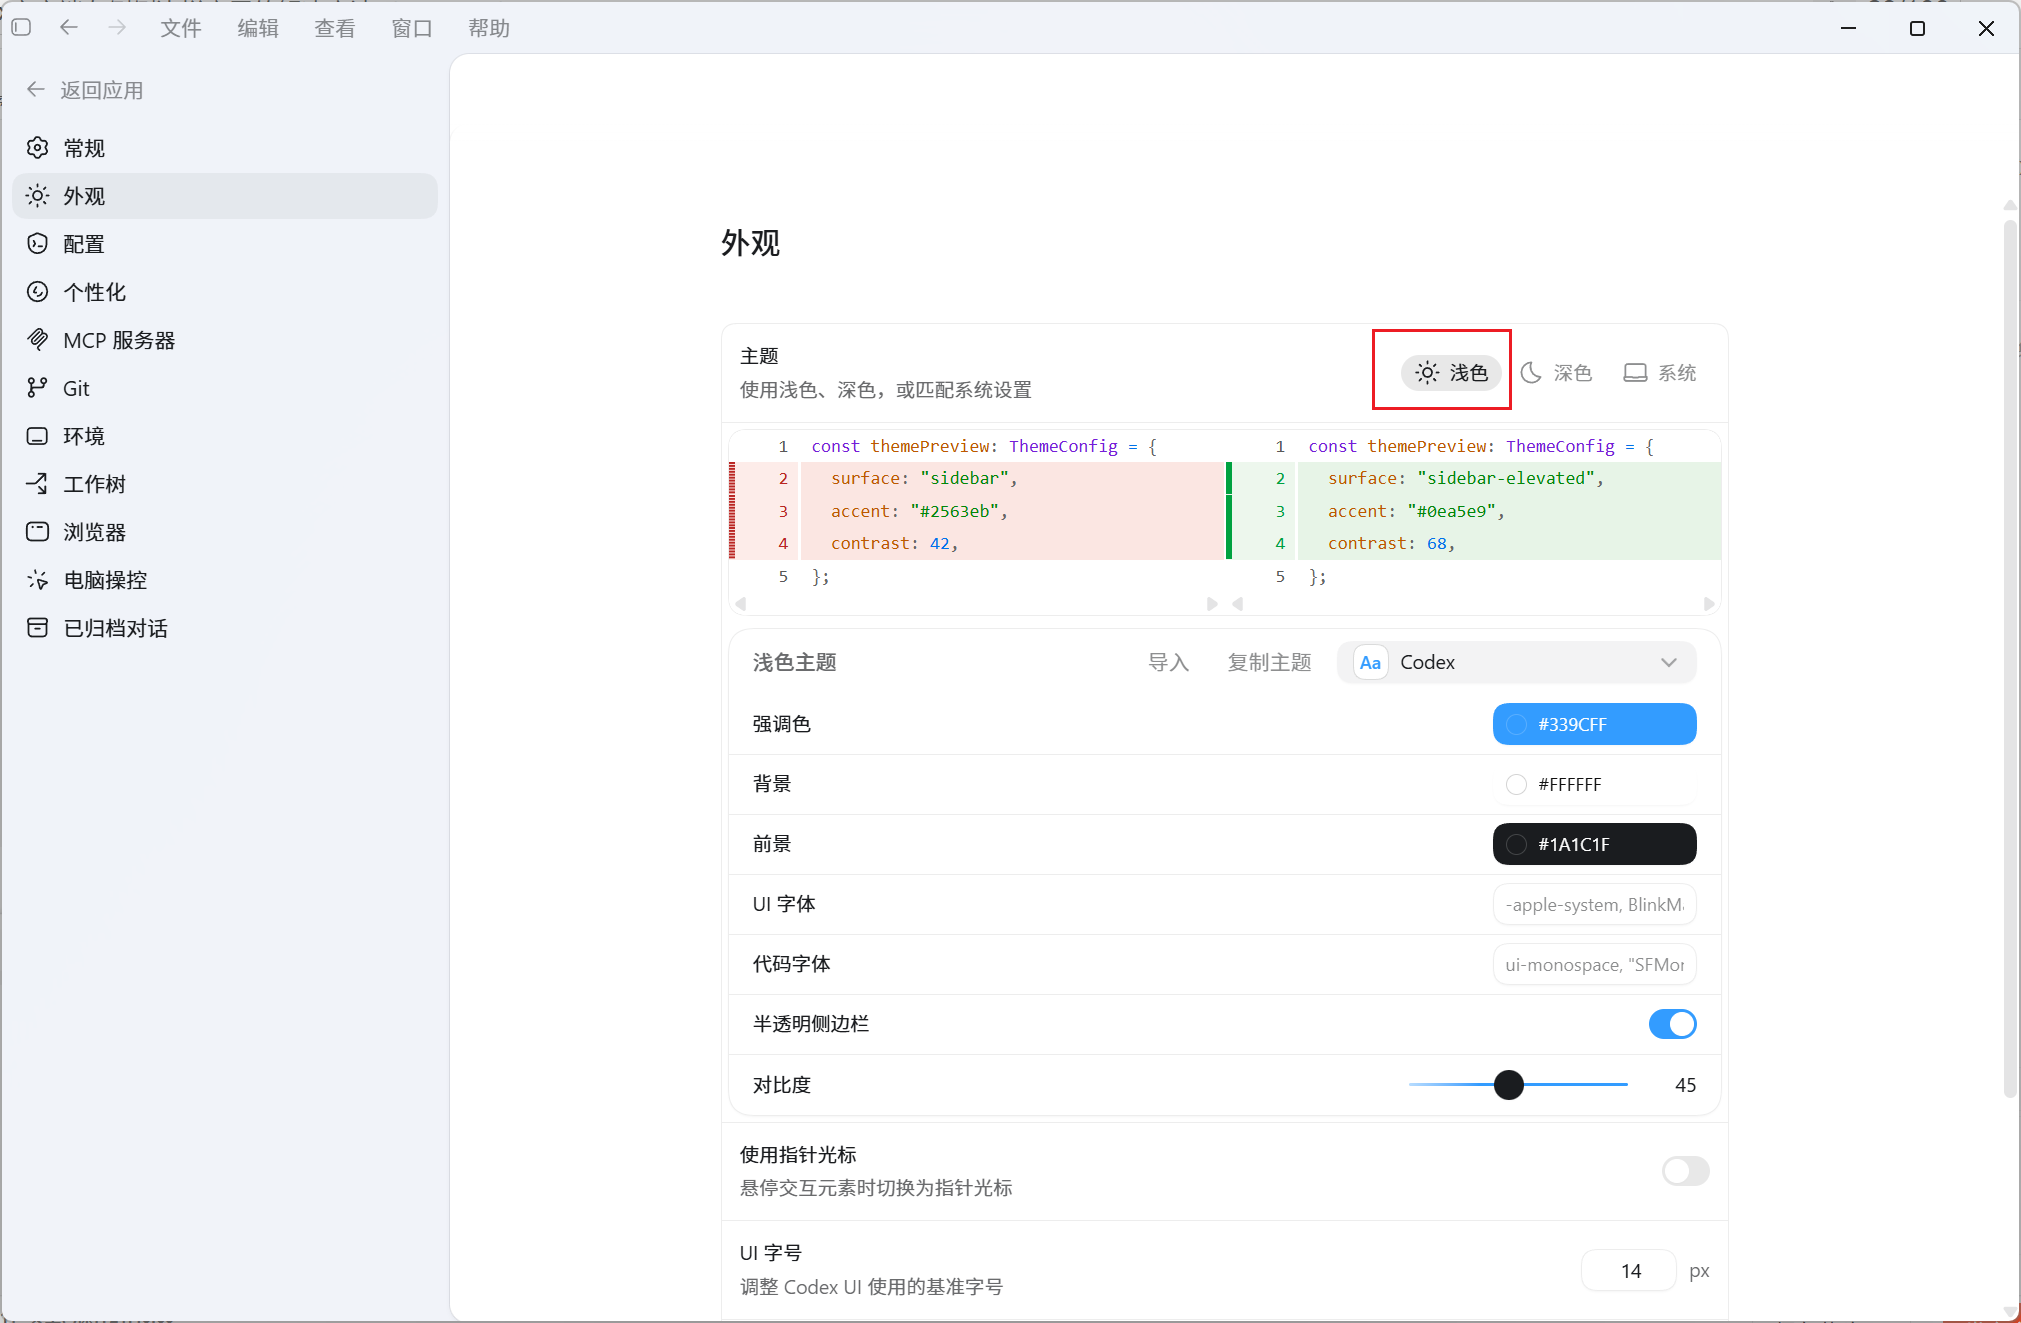Open the 环境 settings page

[225, 436]
